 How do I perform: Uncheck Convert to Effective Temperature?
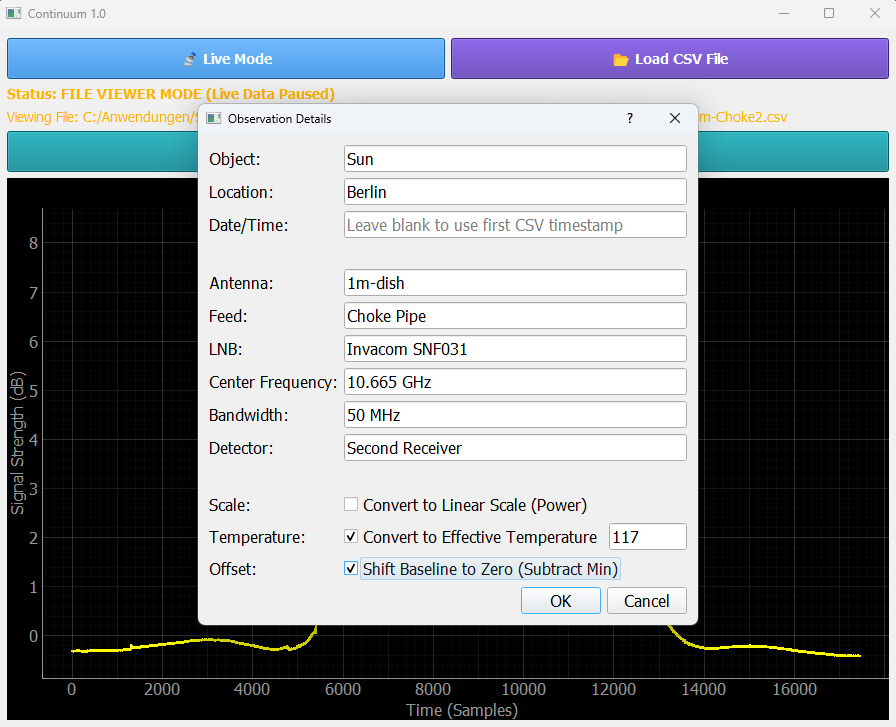(351, 537)
